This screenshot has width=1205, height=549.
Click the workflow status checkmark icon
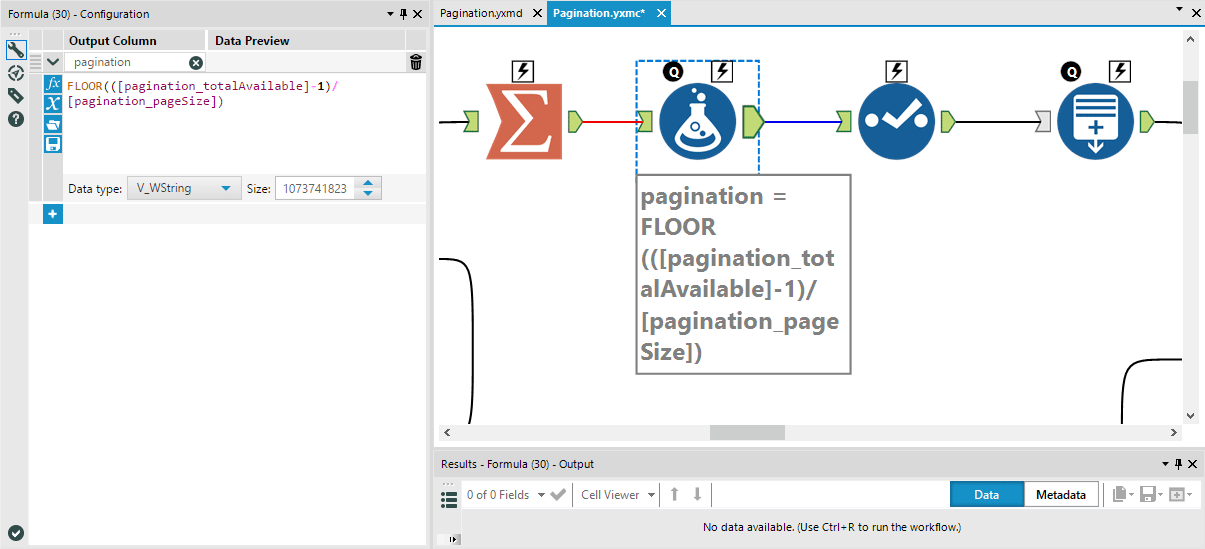click(16, 533)
